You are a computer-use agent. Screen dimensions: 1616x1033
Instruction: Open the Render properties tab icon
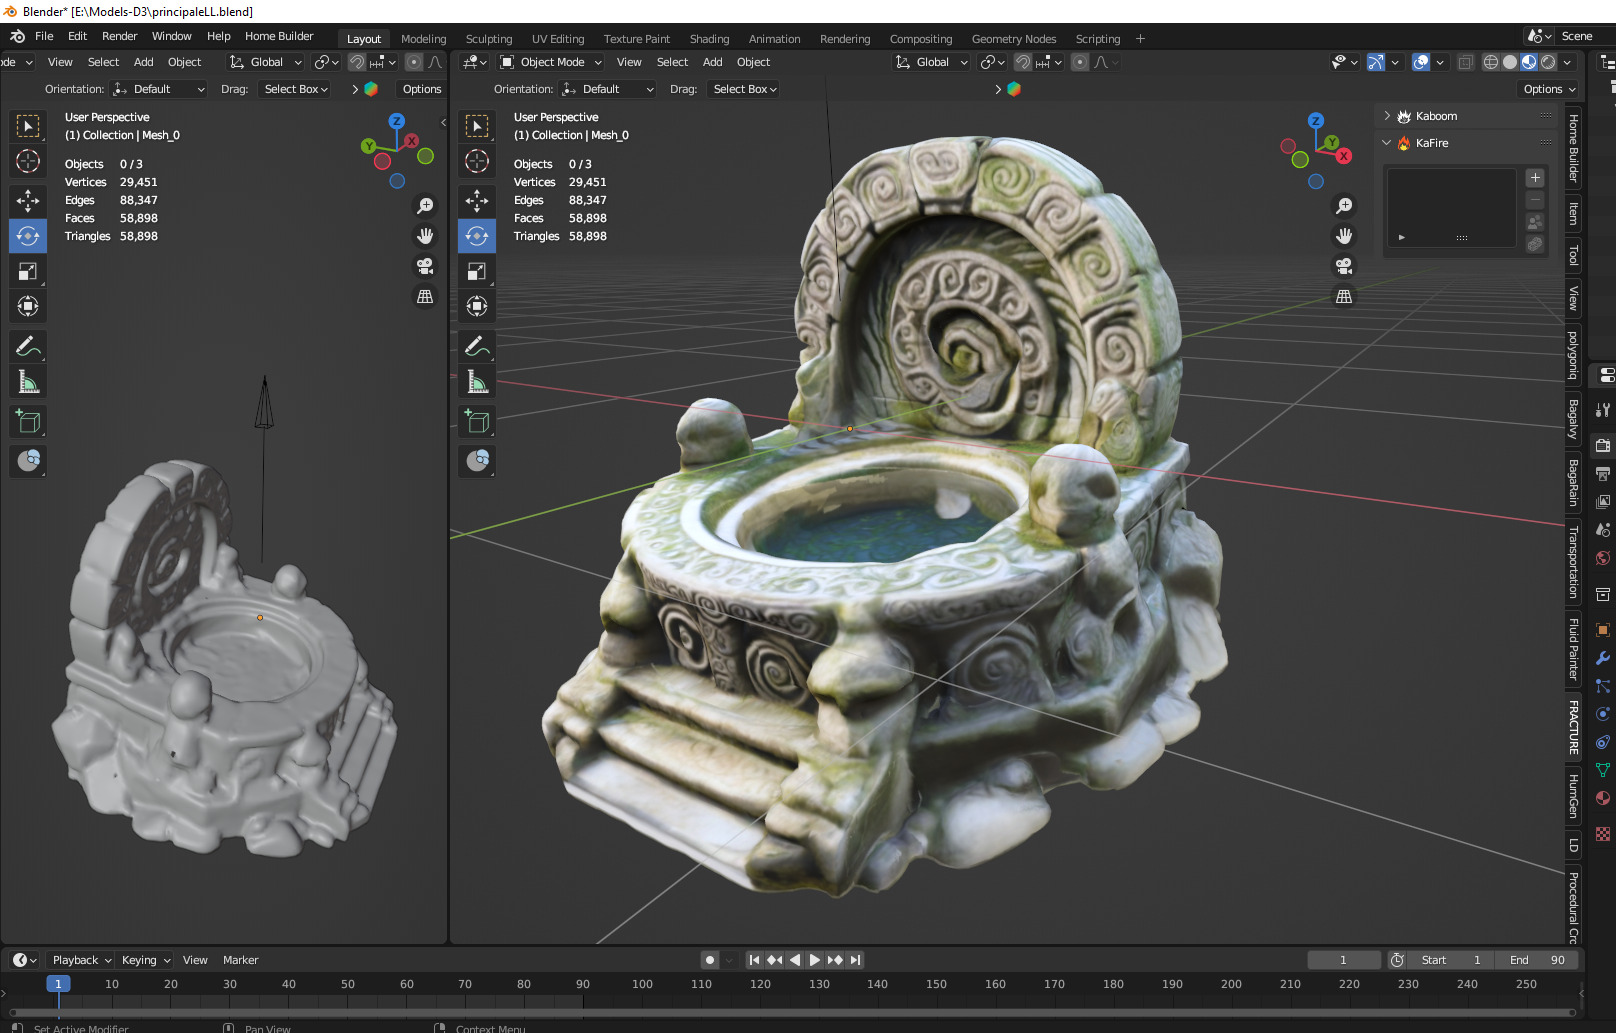coord(1603,445)
